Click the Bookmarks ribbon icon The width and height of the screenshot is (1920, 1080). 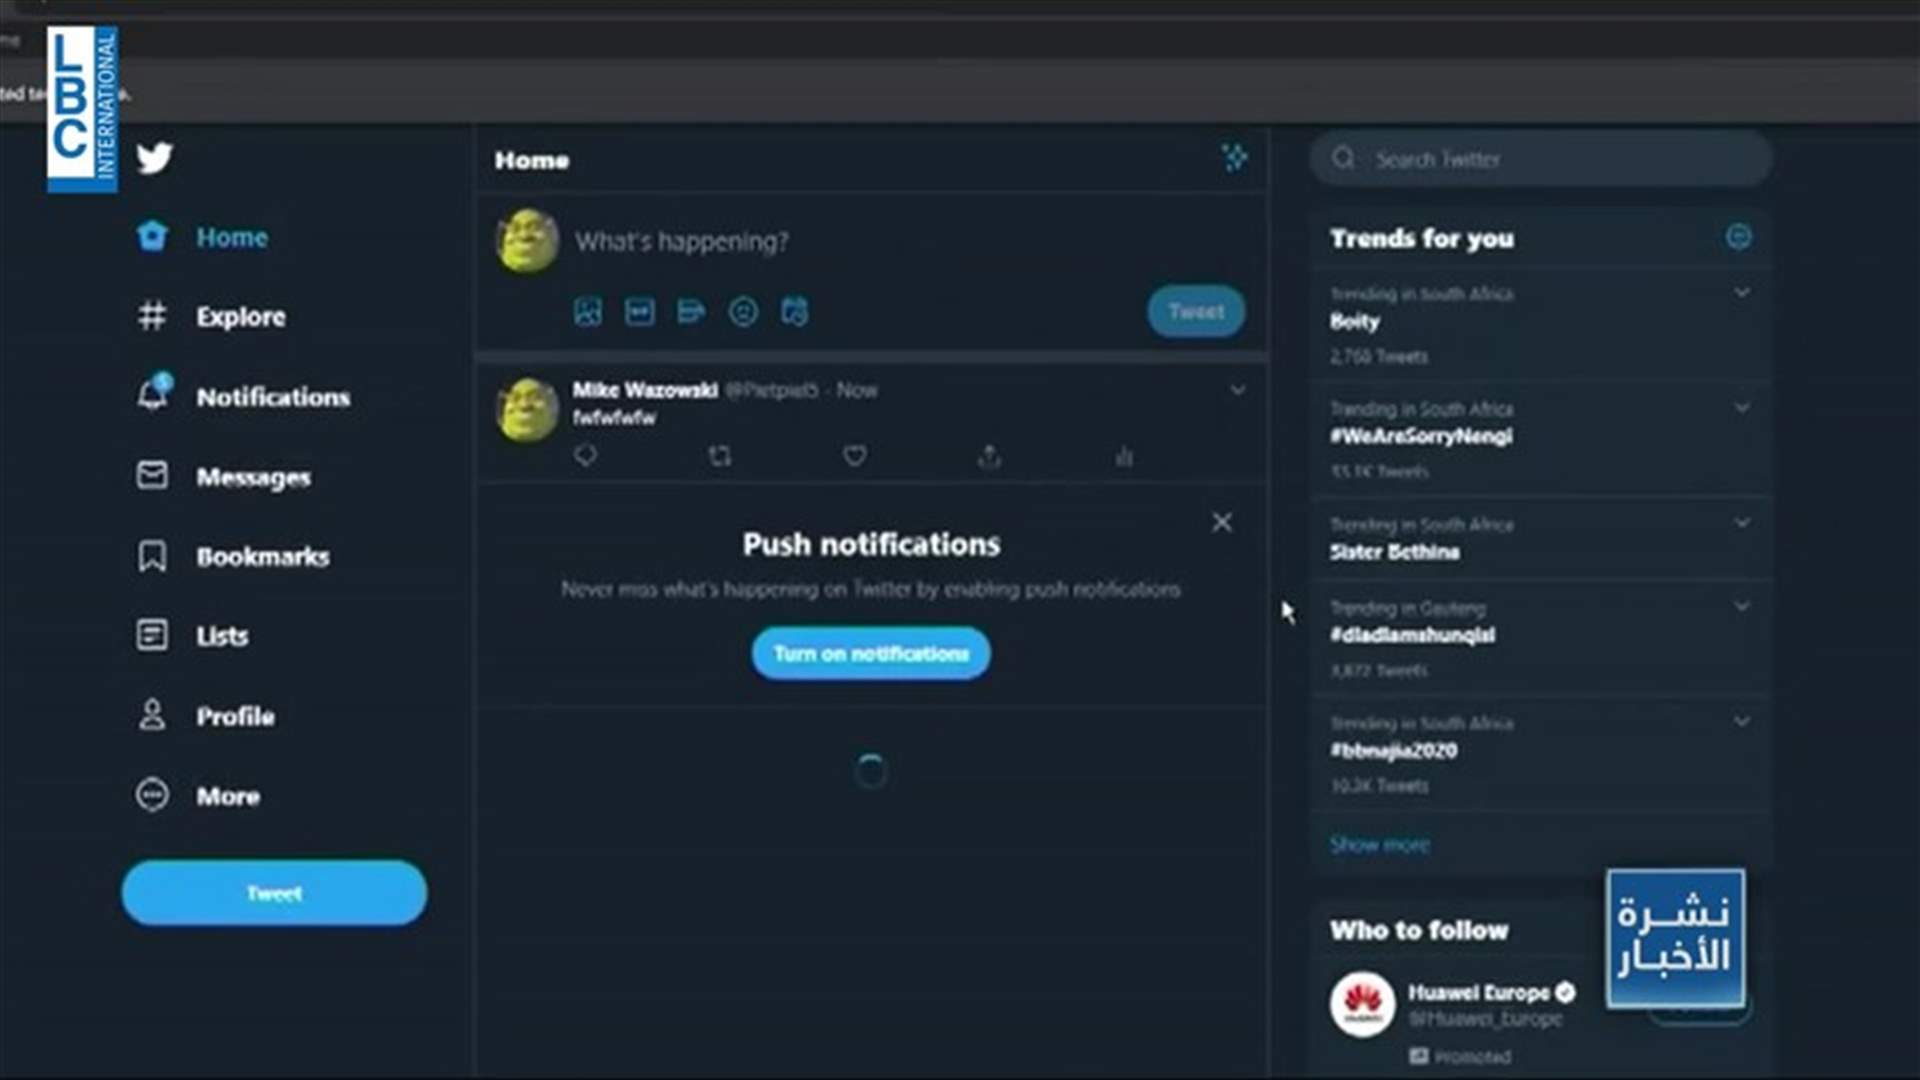[152, 556]
